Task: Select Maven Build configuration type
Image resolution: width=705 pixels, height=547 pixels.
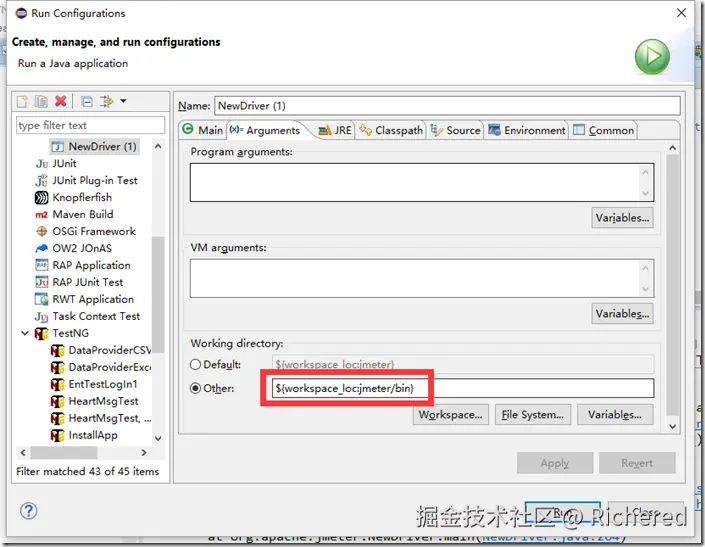Action: click(x=83, y=214)
